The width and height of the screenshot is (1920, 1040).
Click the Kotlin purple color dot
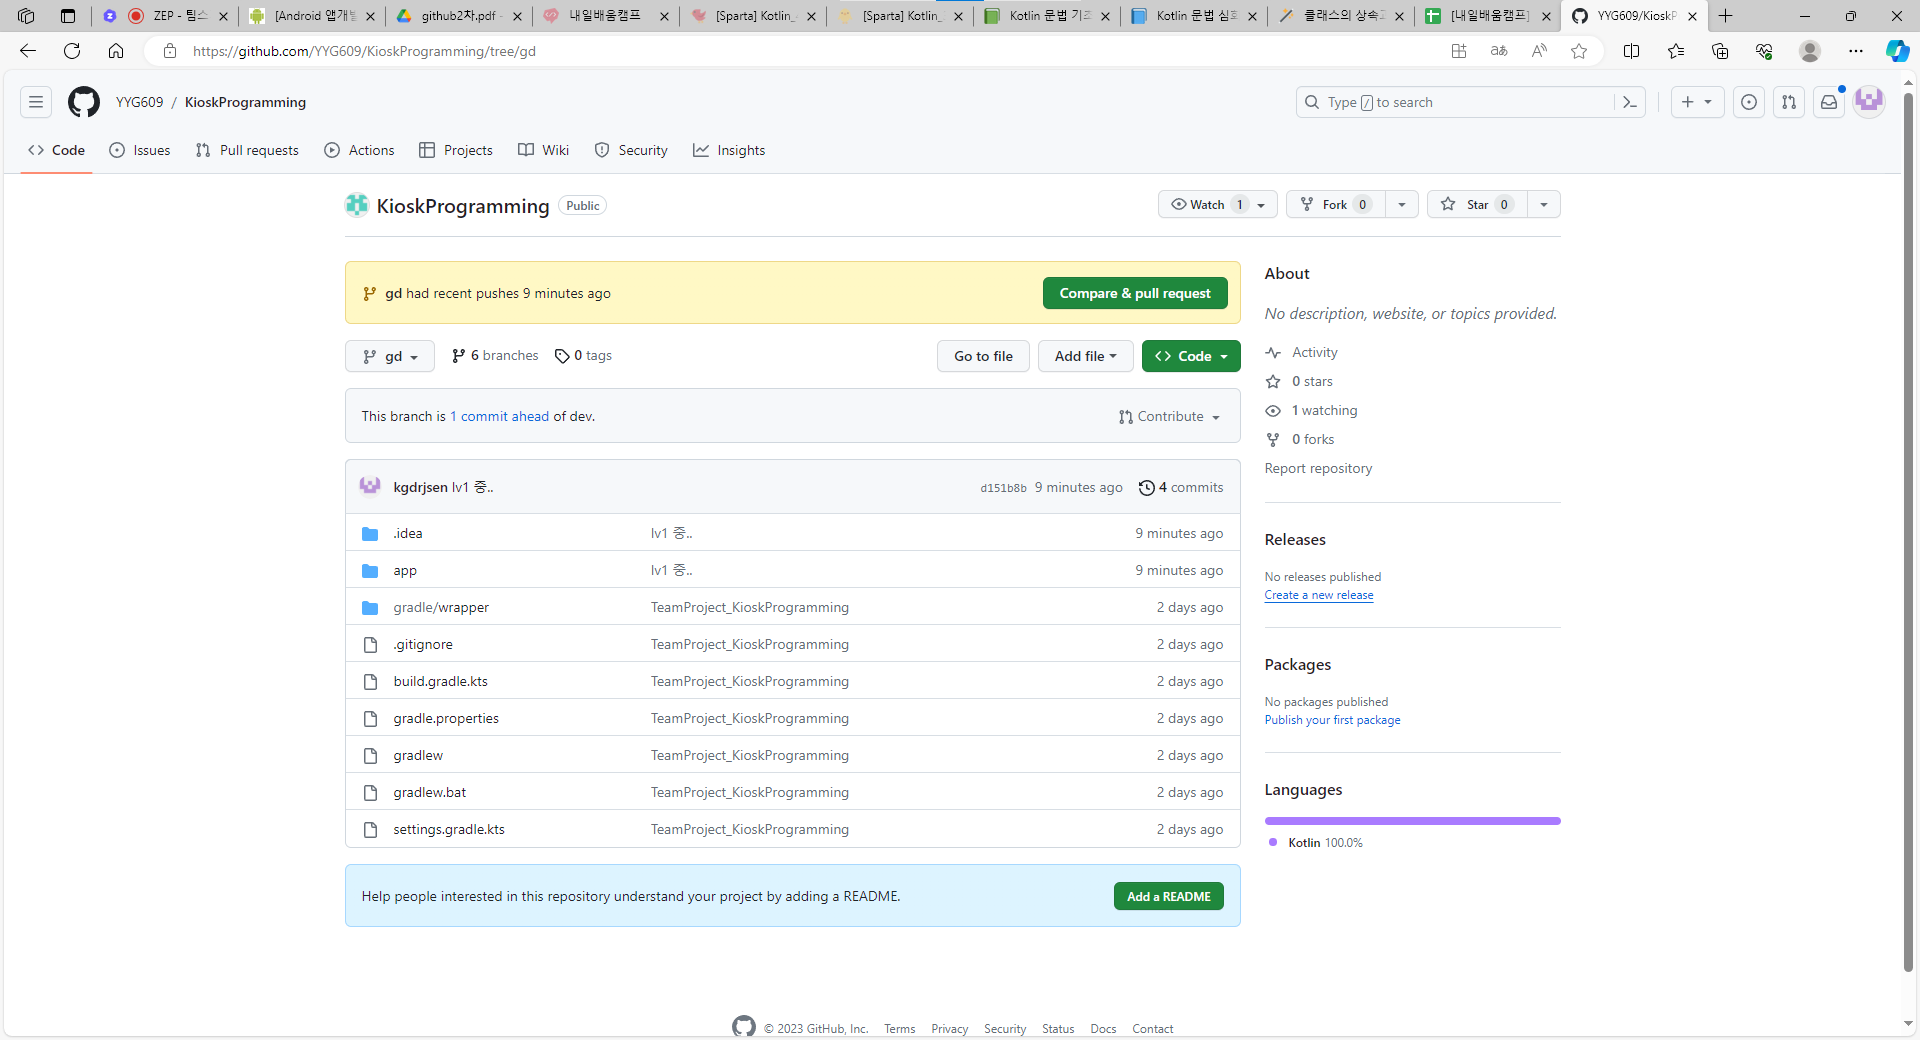1273,842
